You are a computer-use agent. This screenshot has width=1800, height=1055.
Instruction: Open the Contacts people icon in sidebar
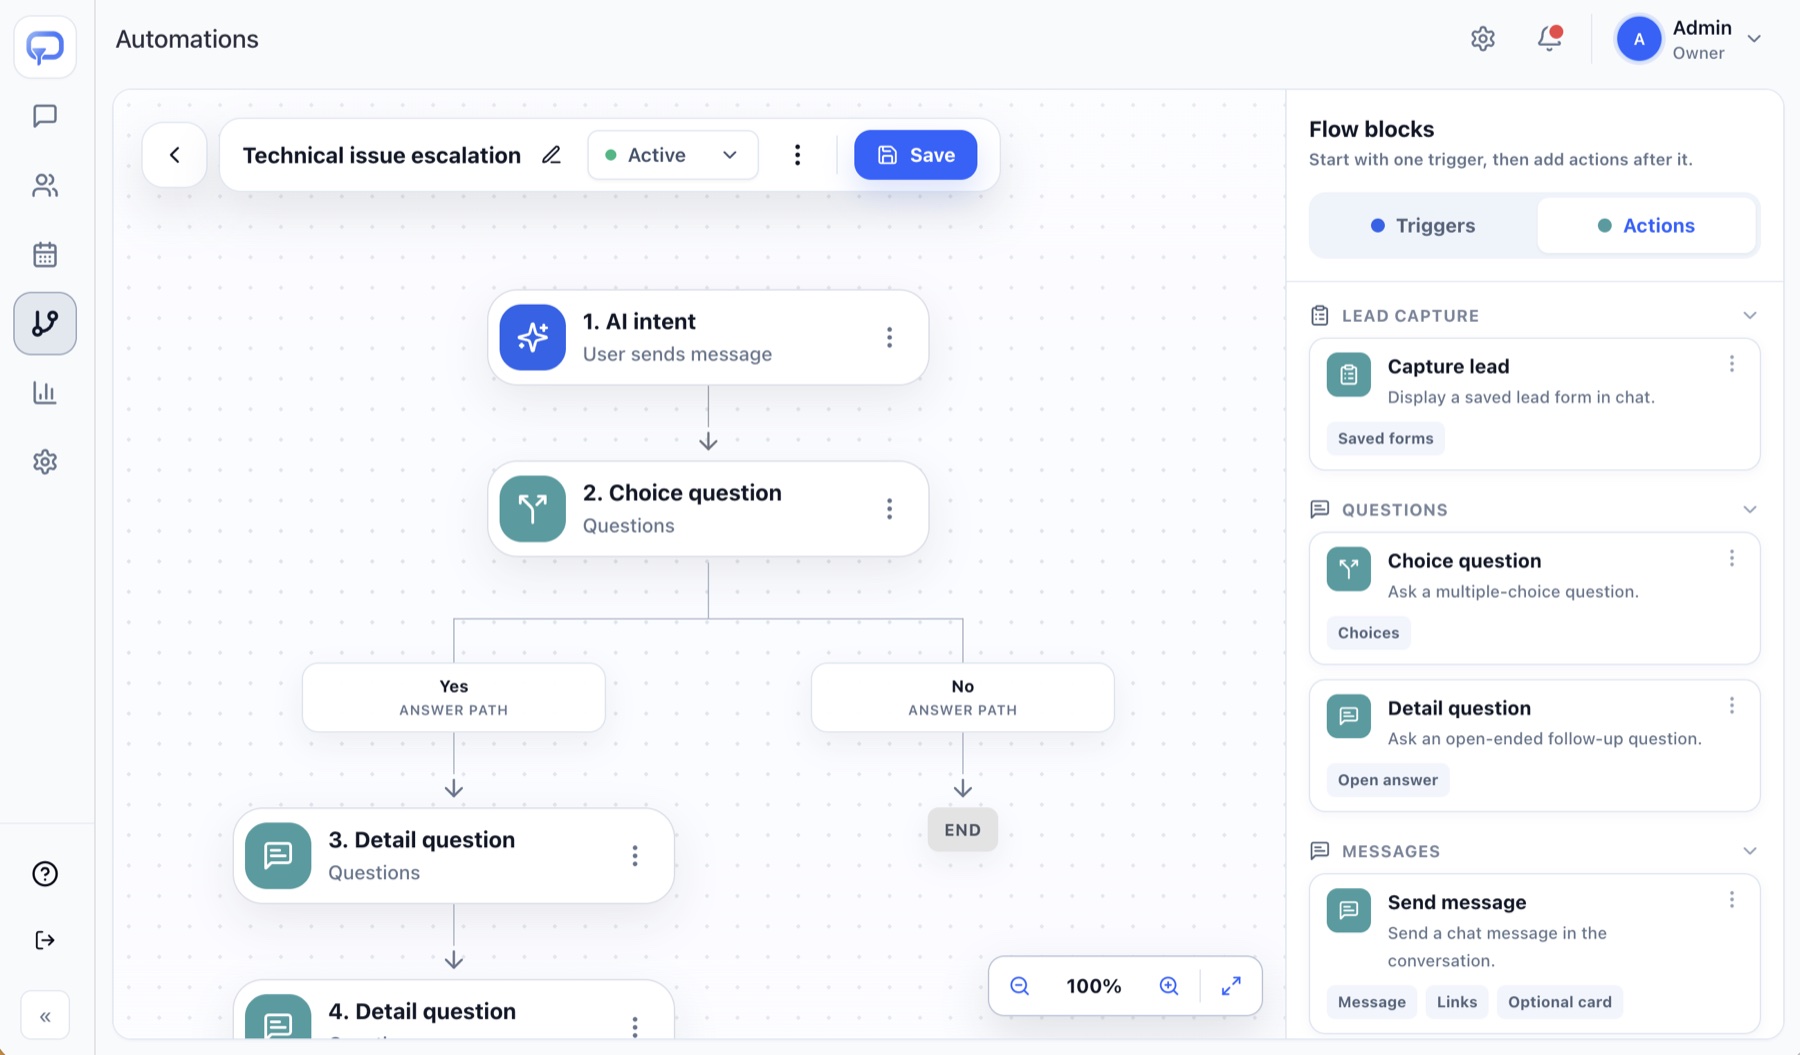tap(45, 185)
